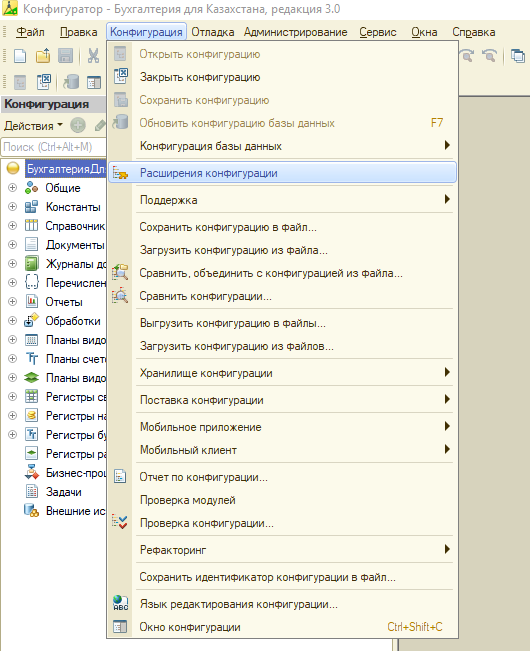The height and width of the screenshot is (651, 530).
Task: Choose Загрузить конфигурацию из файла
Action: point(283,250)
